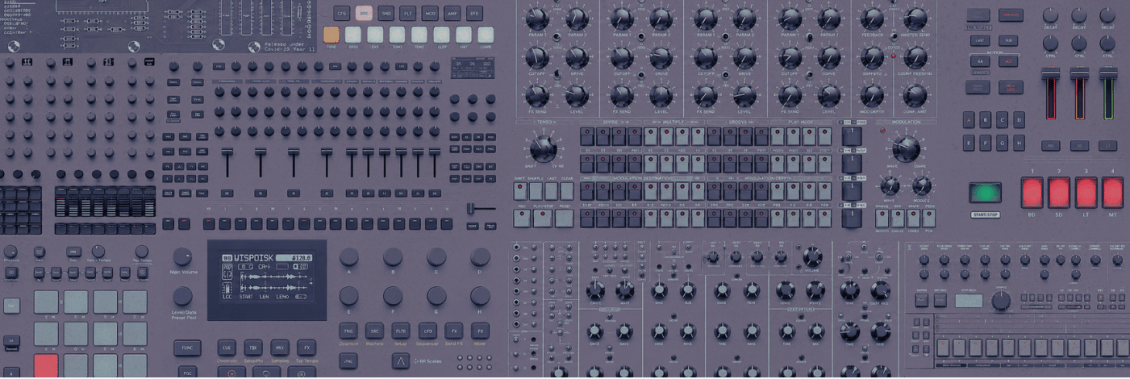Viewport: 1130px width, 379px height.
Task: Click the CUE button above Chromatic
Action: pyautogui.click(x=226, y=346)
